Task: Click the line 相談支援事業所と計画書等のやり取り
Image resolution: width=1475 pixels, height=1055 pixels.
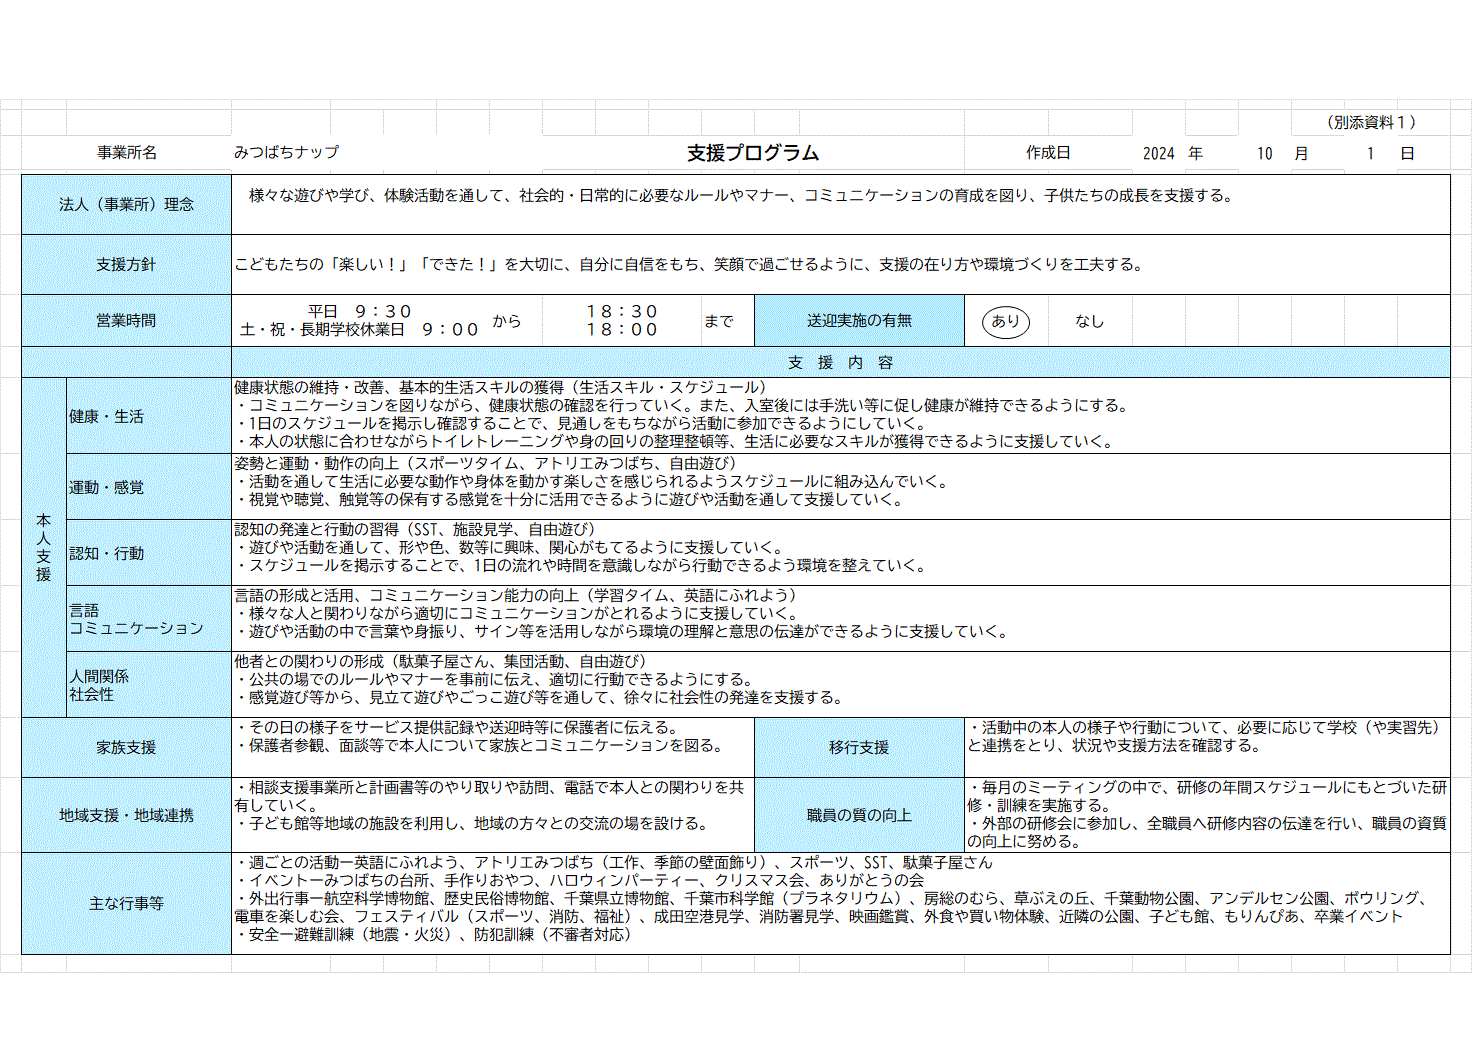Action: point(490,797)
